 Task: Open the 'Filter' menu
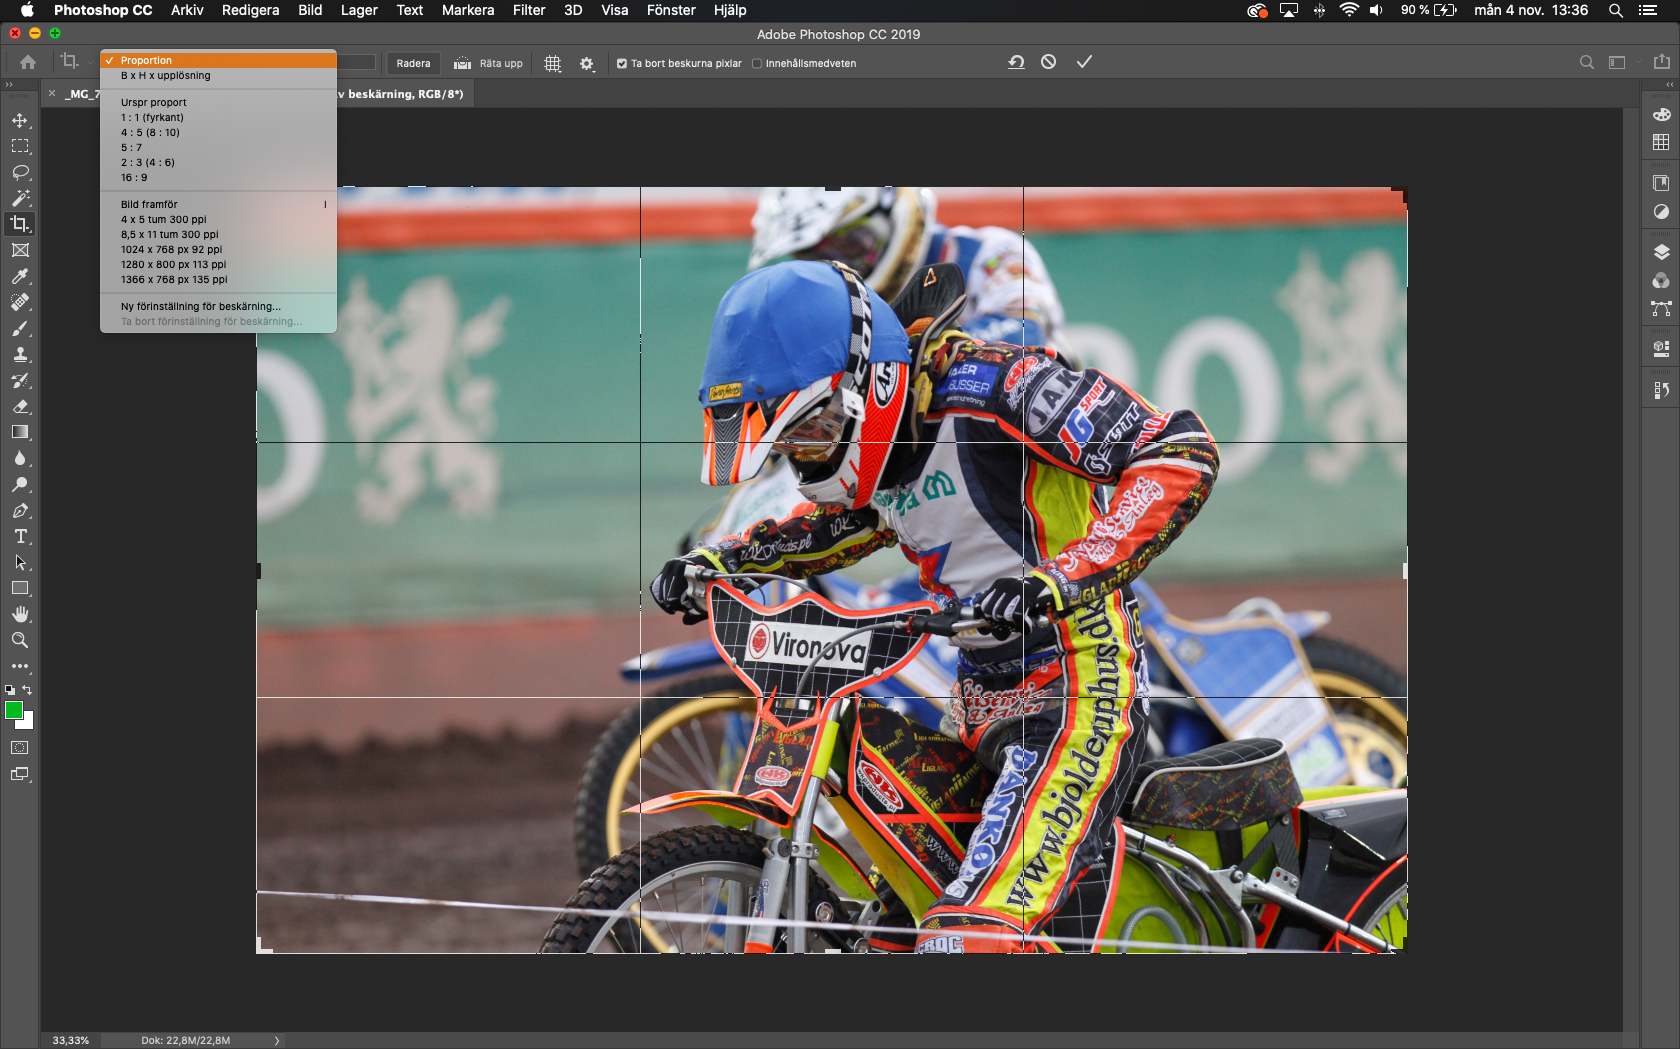click(529, 10)
